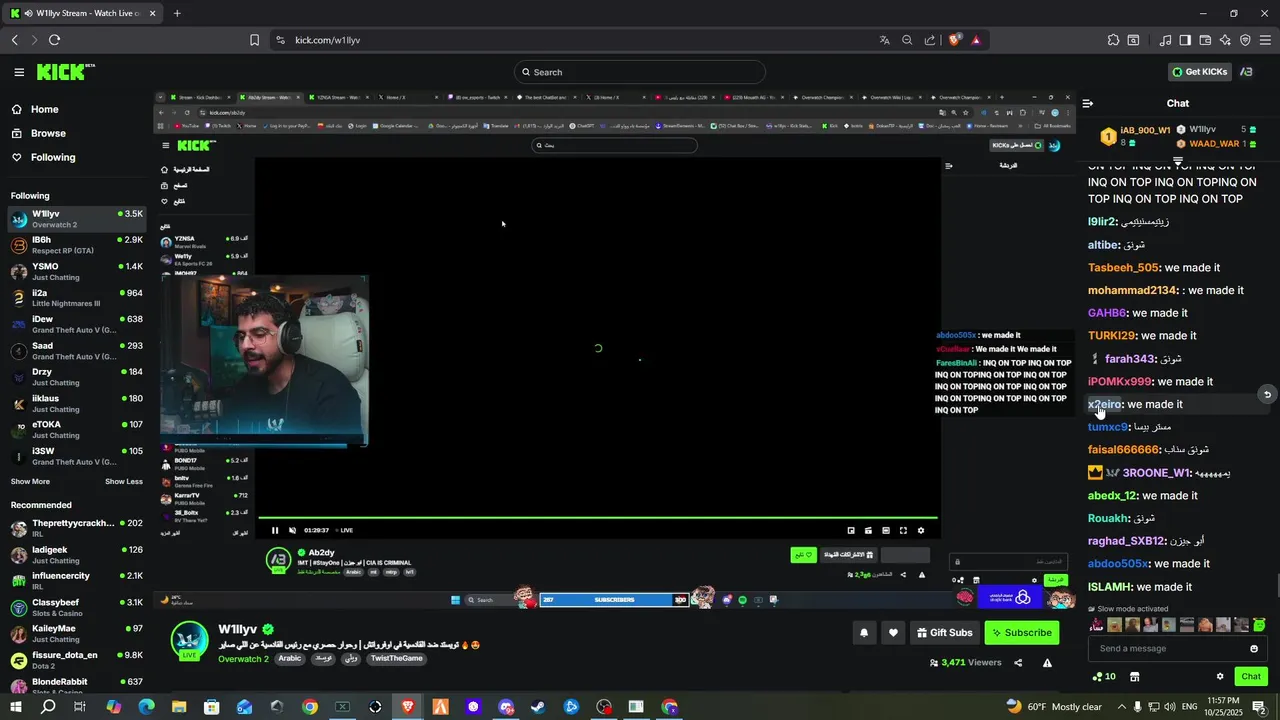
Task: Click the zoom out magnifier icon
Action: coord(907,40)
